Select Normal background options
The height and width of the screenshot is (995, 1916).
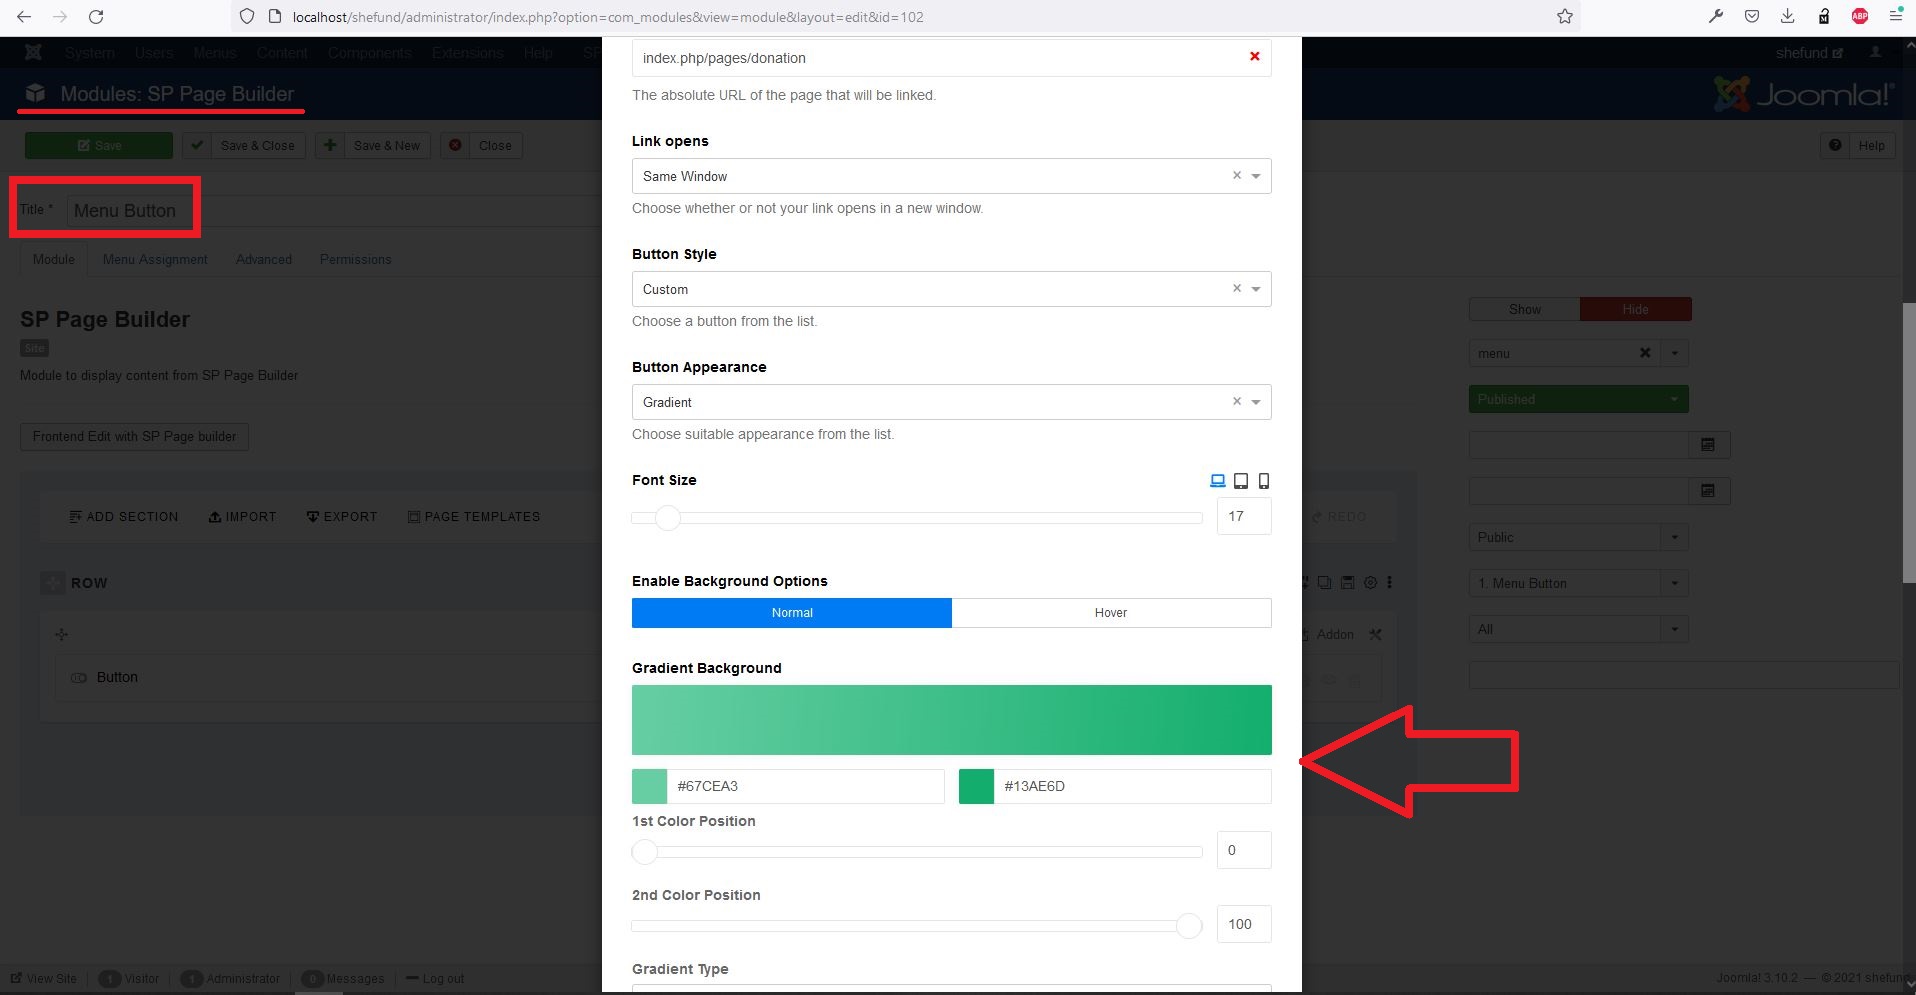[791, 613]
